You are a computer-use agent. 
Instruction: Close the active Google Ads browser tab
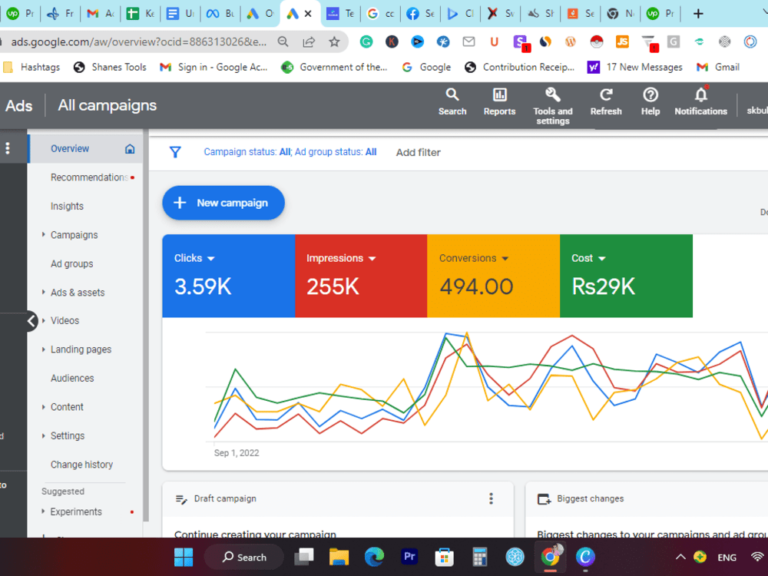pos(308,14)
